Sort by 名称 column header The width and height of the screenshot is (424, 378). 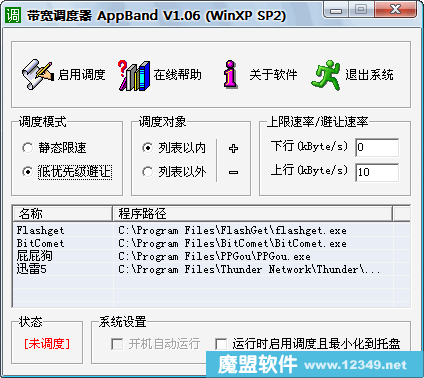[62, 213]
